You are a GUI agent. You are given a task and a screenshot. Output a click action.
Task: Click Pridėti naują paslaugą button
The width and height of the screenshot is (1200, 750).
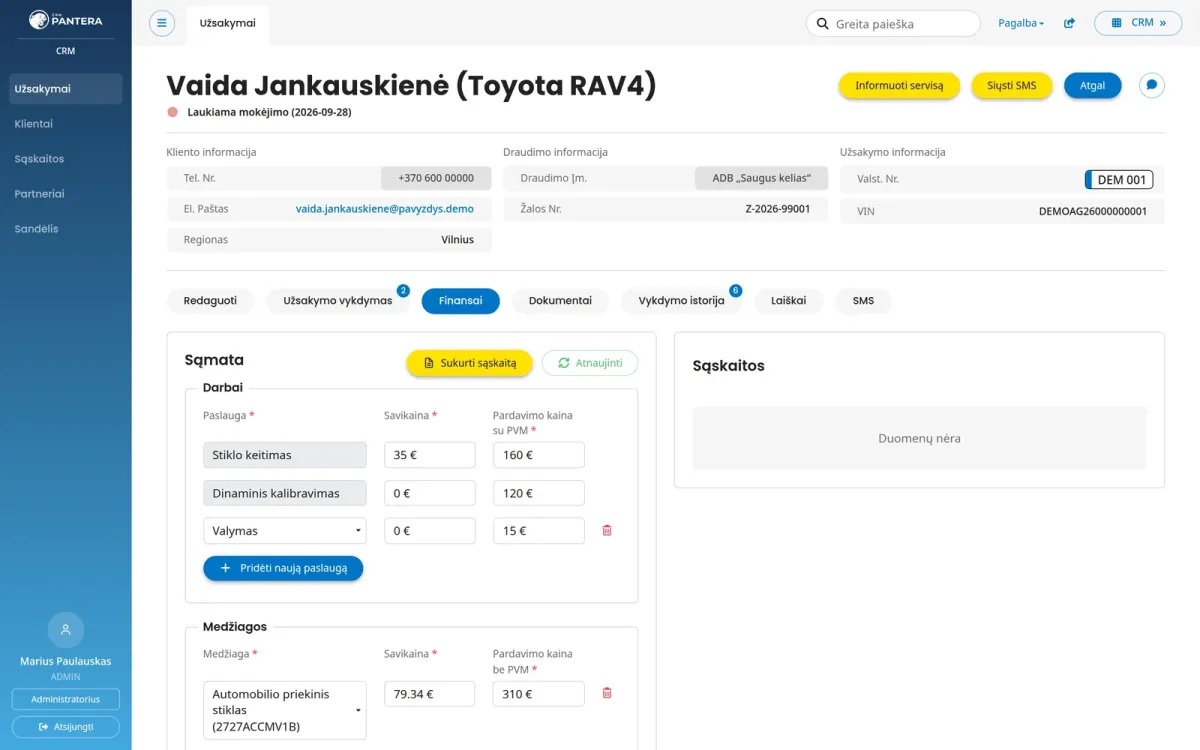click(283, 568)
